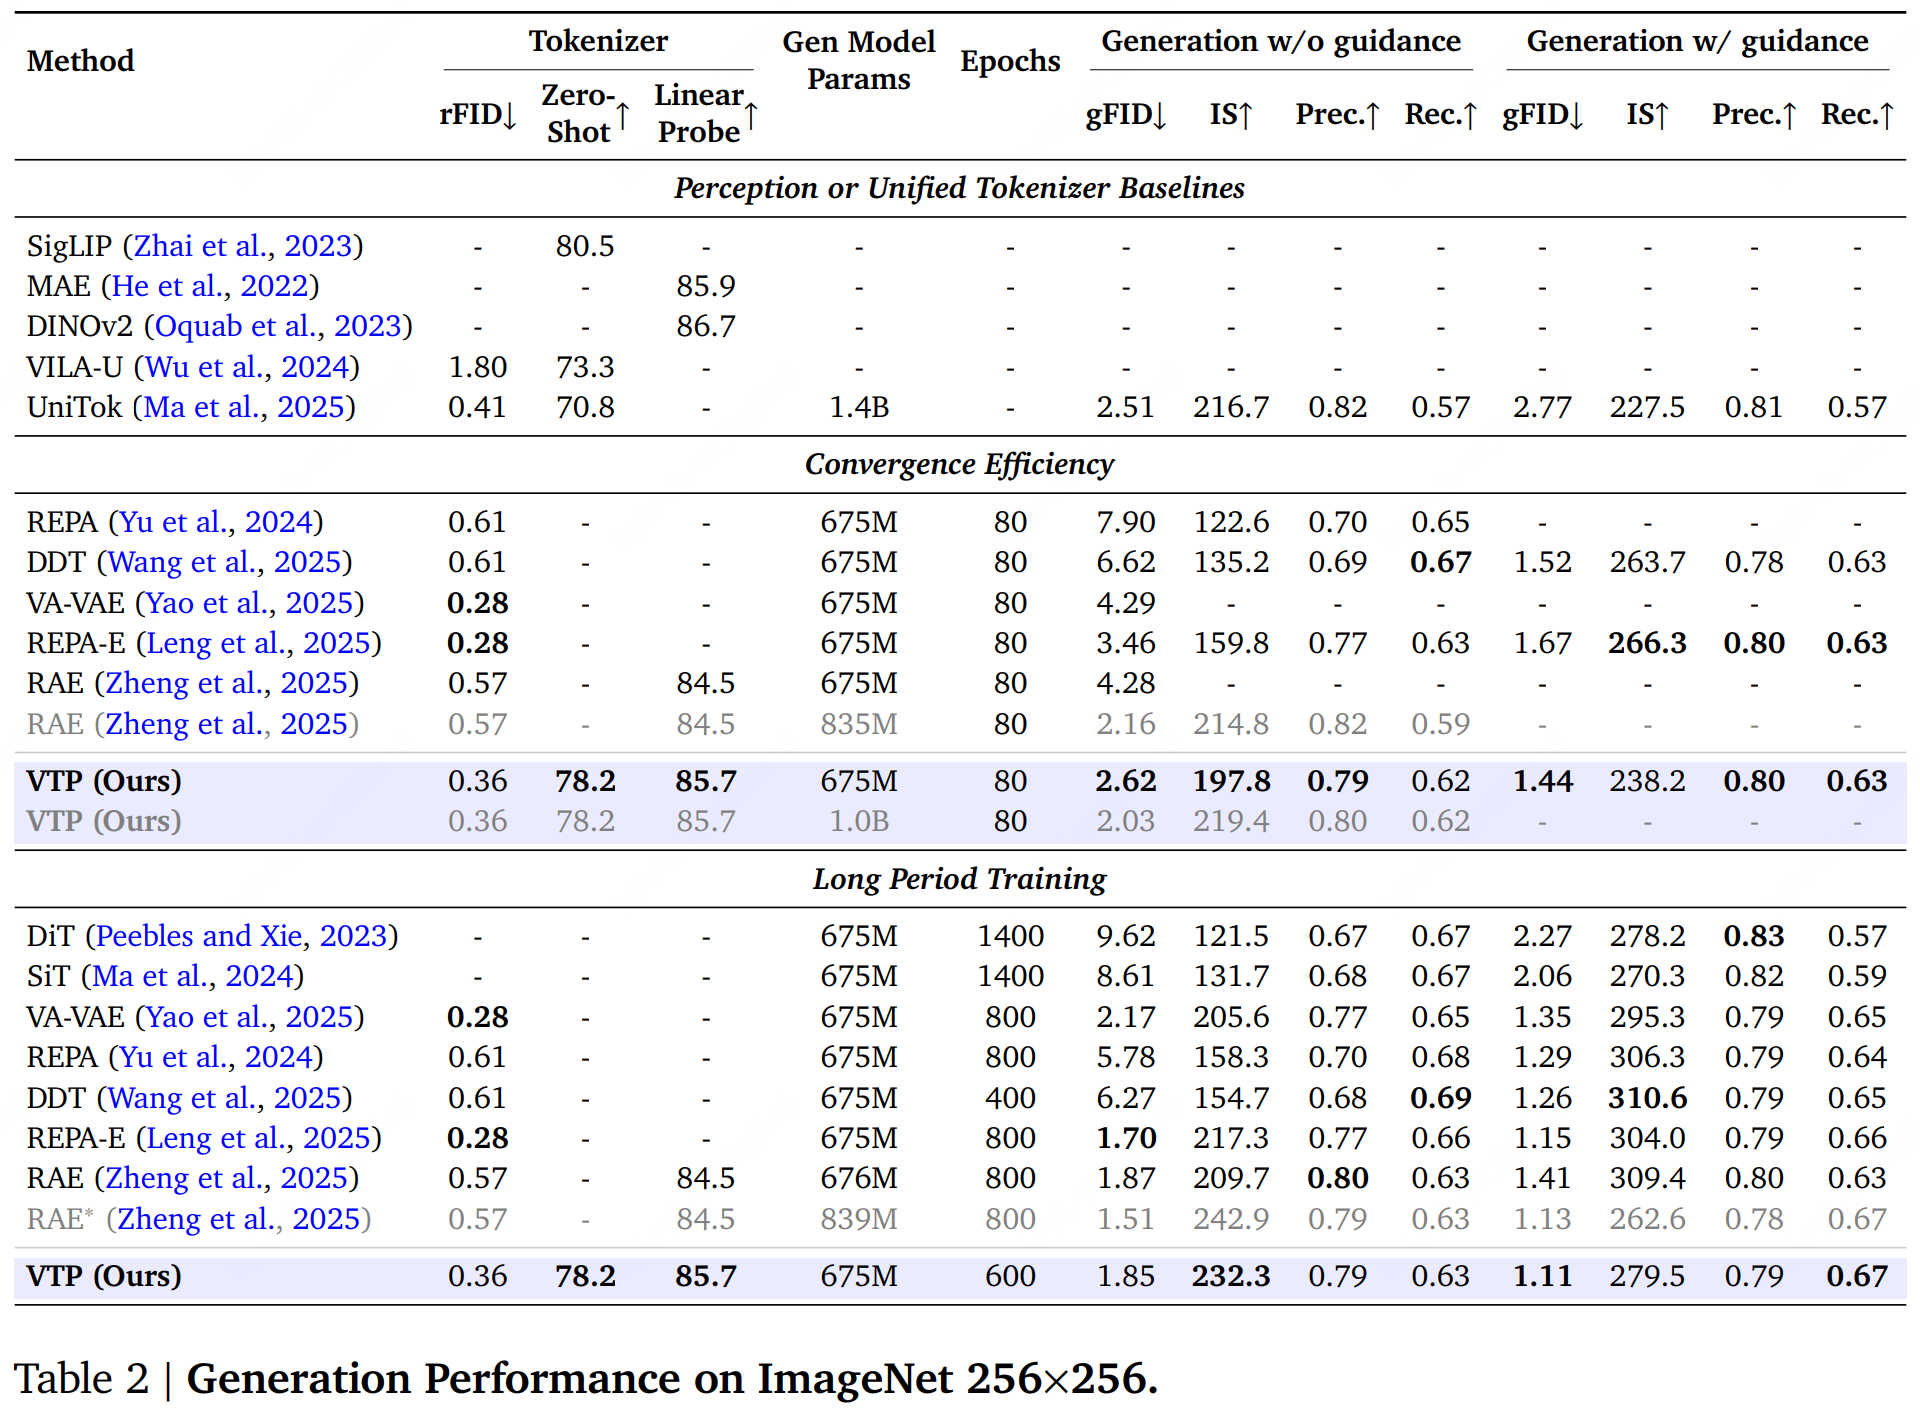Click the grayed 1.0B params value

pos(859,821)
